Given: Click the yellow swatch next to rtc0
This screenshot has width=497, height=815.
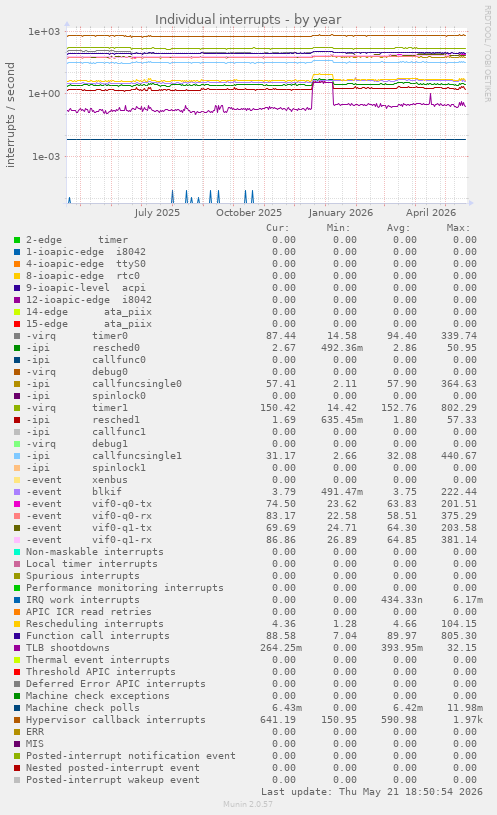Looking at the screenshot, I should tap(17, 276).
